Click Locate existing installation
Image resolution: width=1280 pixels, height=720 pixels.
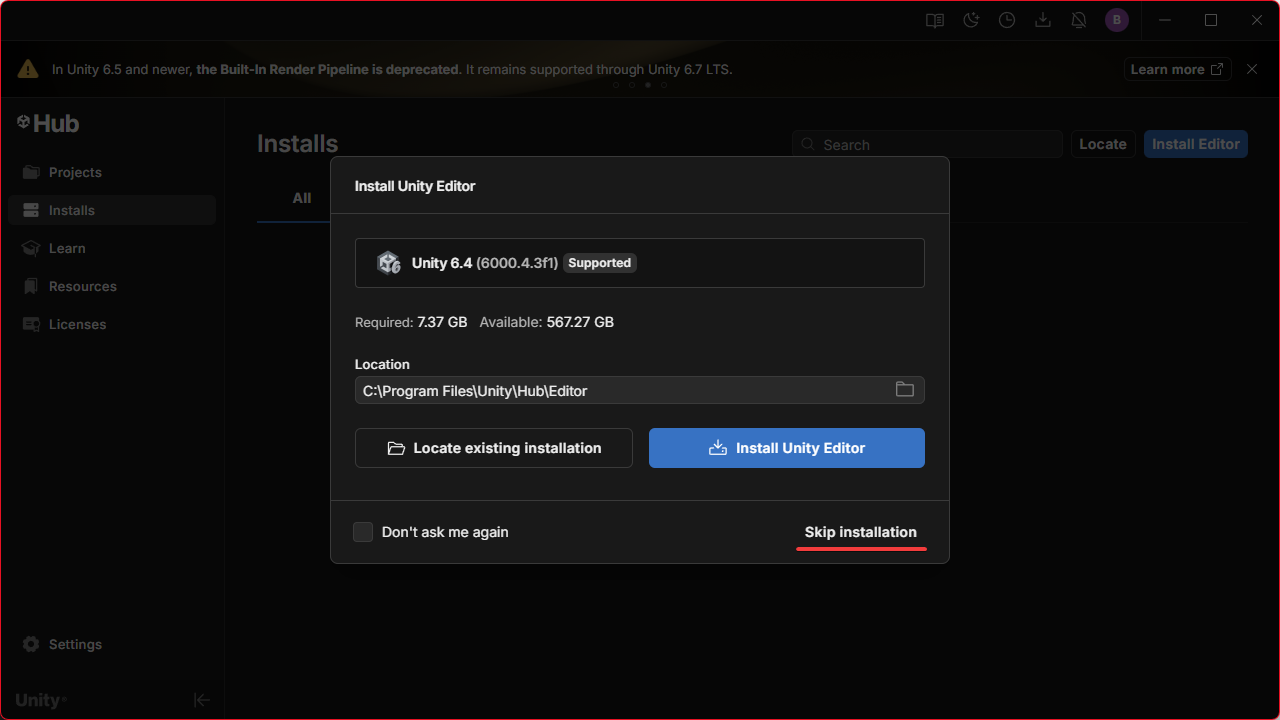[x=494, y=448]
